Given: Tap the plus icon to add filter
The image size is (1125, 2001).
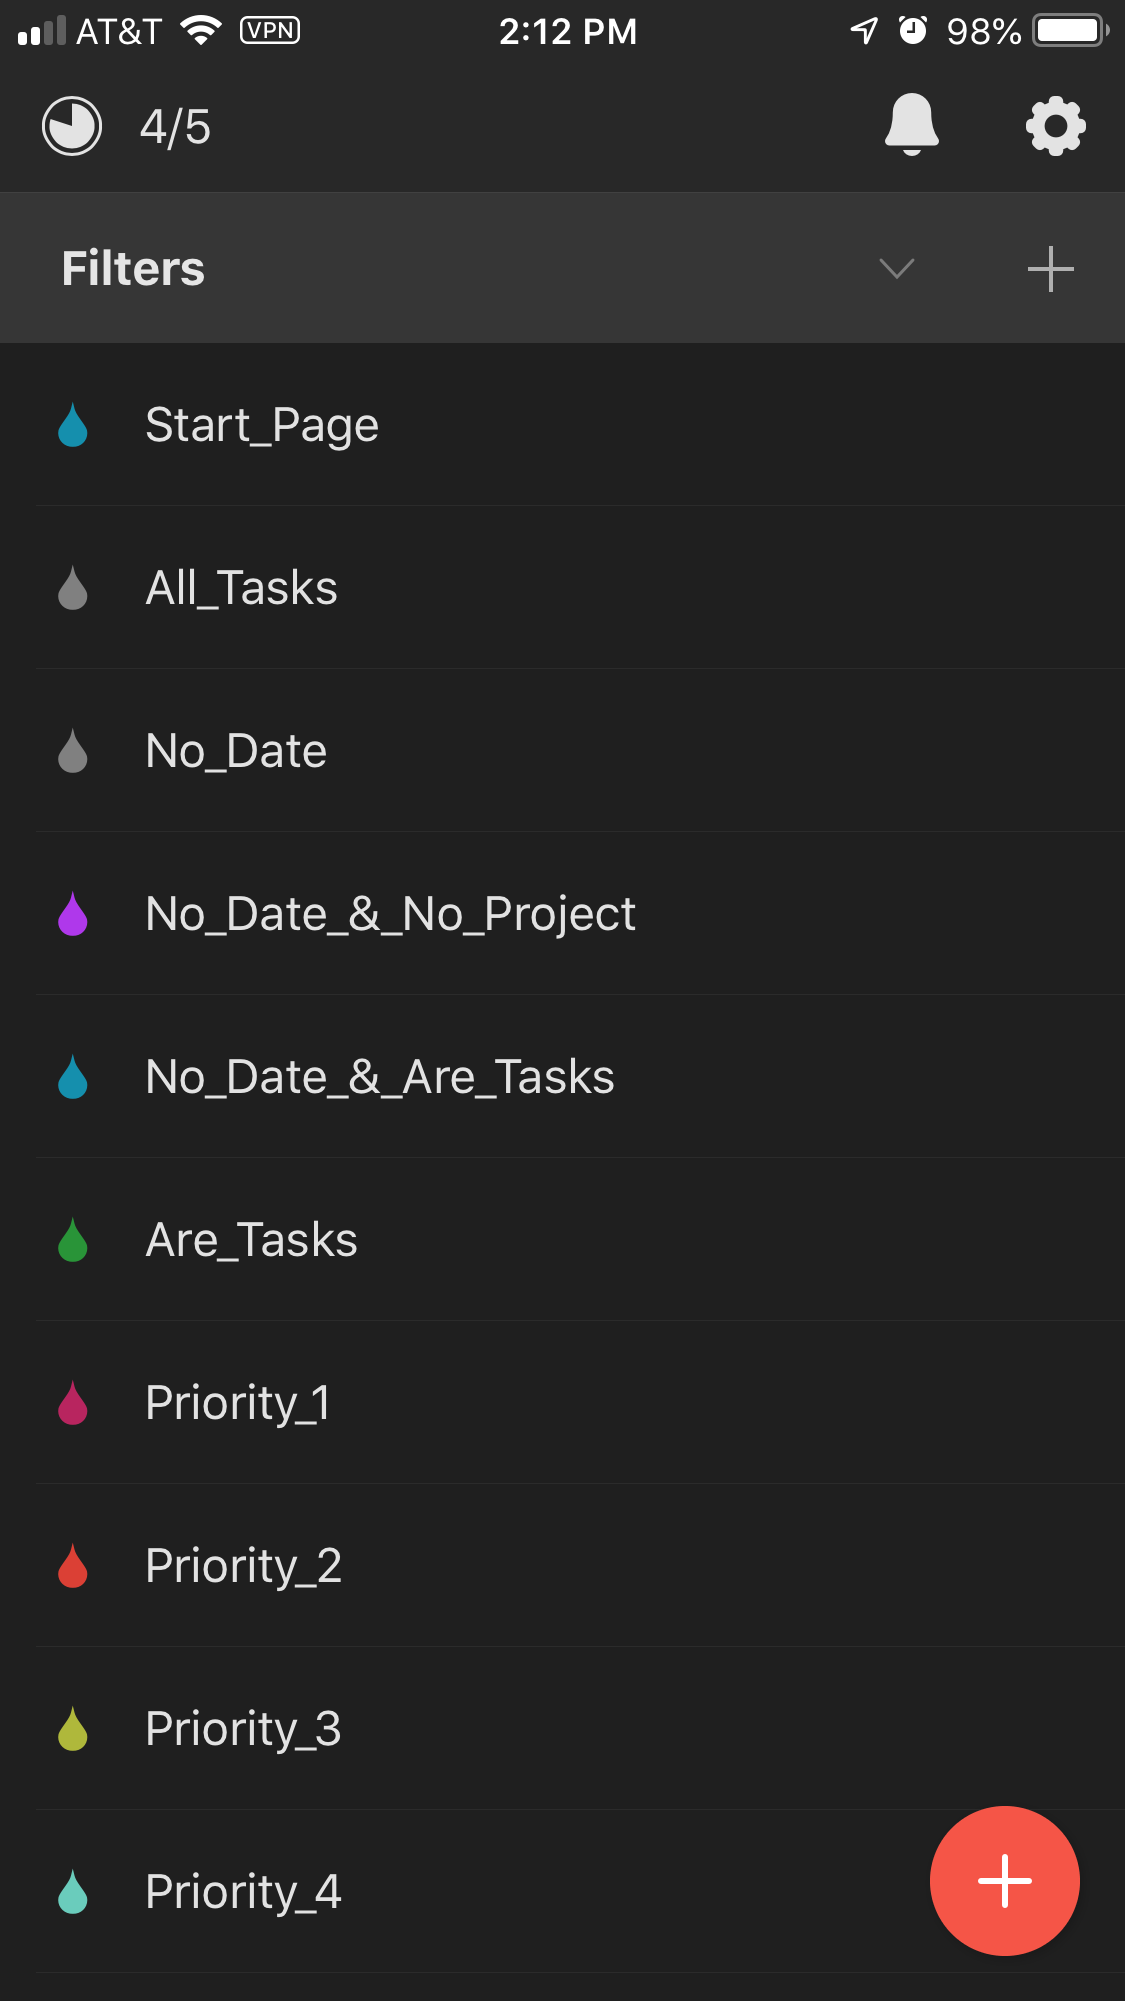Looking at the screenshot, I should point(1050,269).
